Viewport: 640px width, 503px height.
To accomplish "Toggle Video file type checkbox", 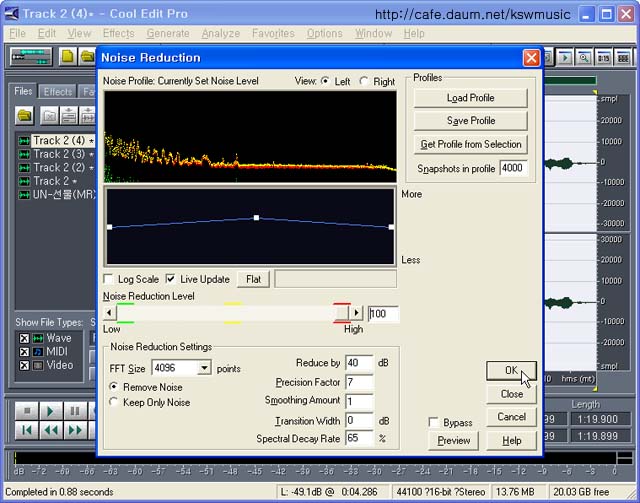I will pos(24,365).
